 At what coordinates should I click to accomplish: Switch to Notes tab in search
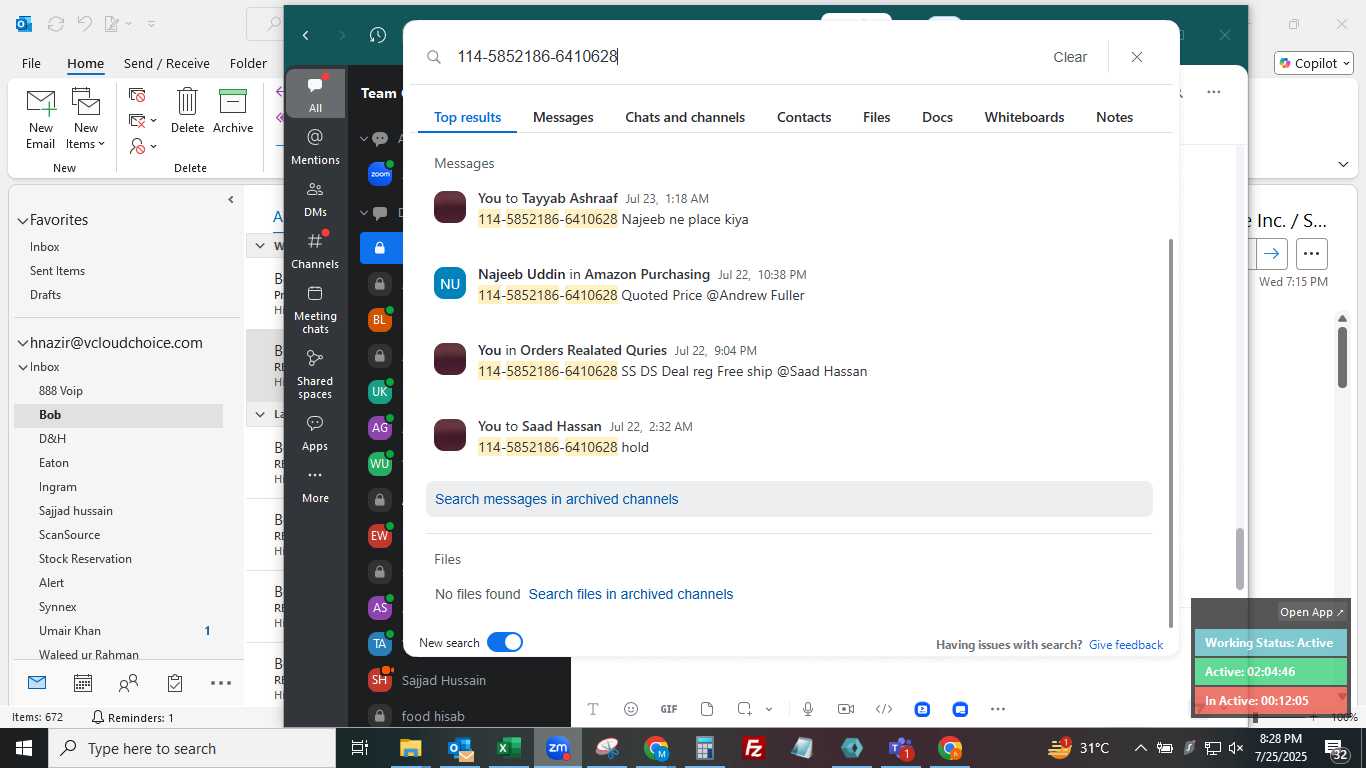1114,117
